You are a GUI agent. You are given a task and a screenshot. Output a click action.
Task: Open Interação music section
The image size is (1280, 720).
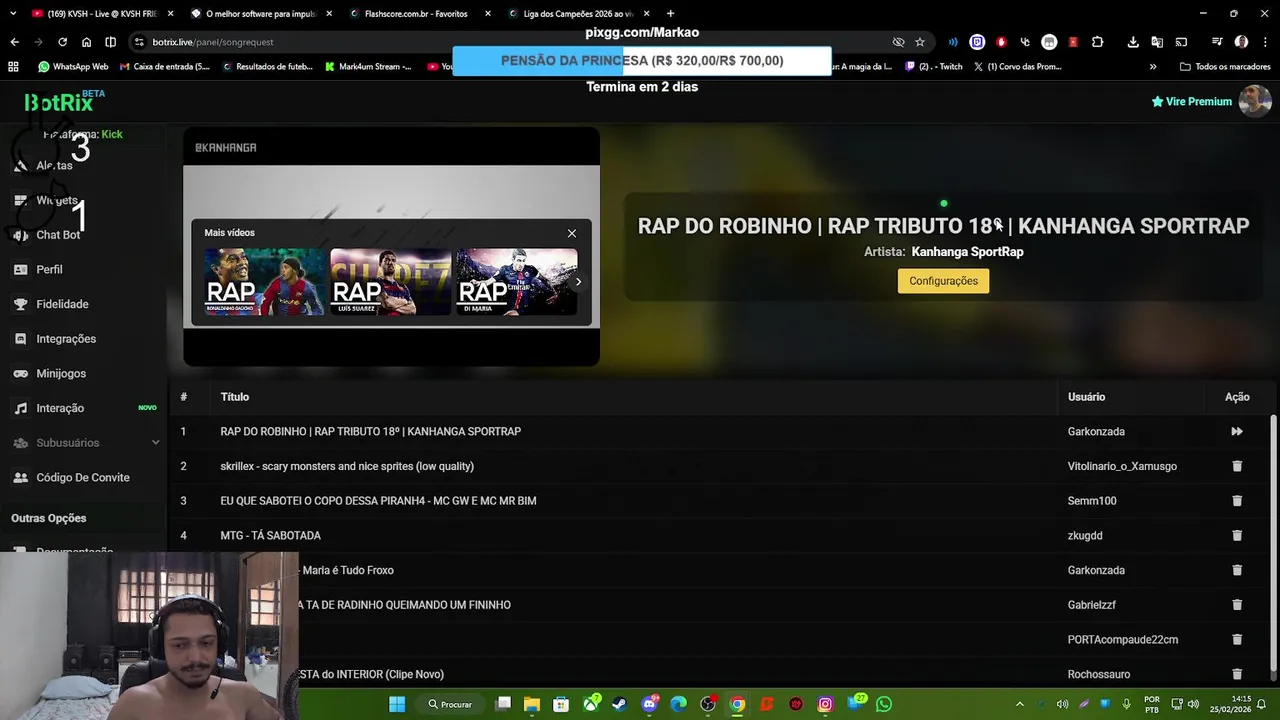pos(60,408)
